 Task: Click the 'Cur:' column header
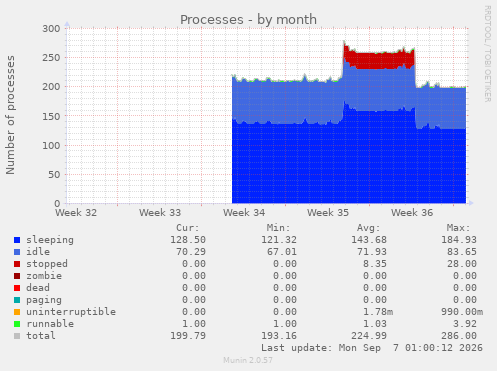(x=188, y=228)
